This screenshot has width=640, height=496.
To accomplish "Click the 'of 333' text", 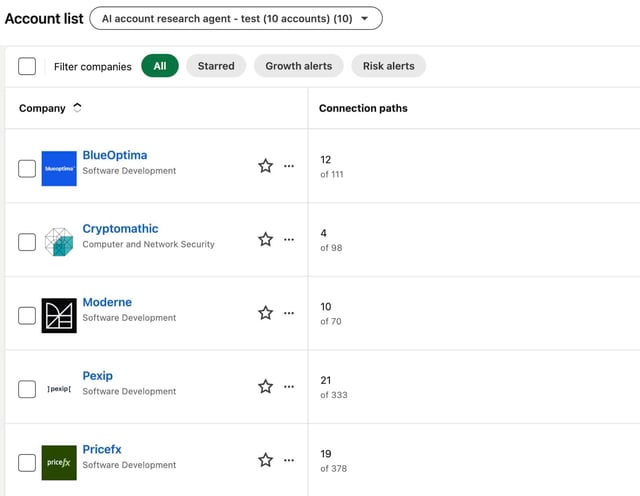I will pyautogui.click(x=334, y=395).
